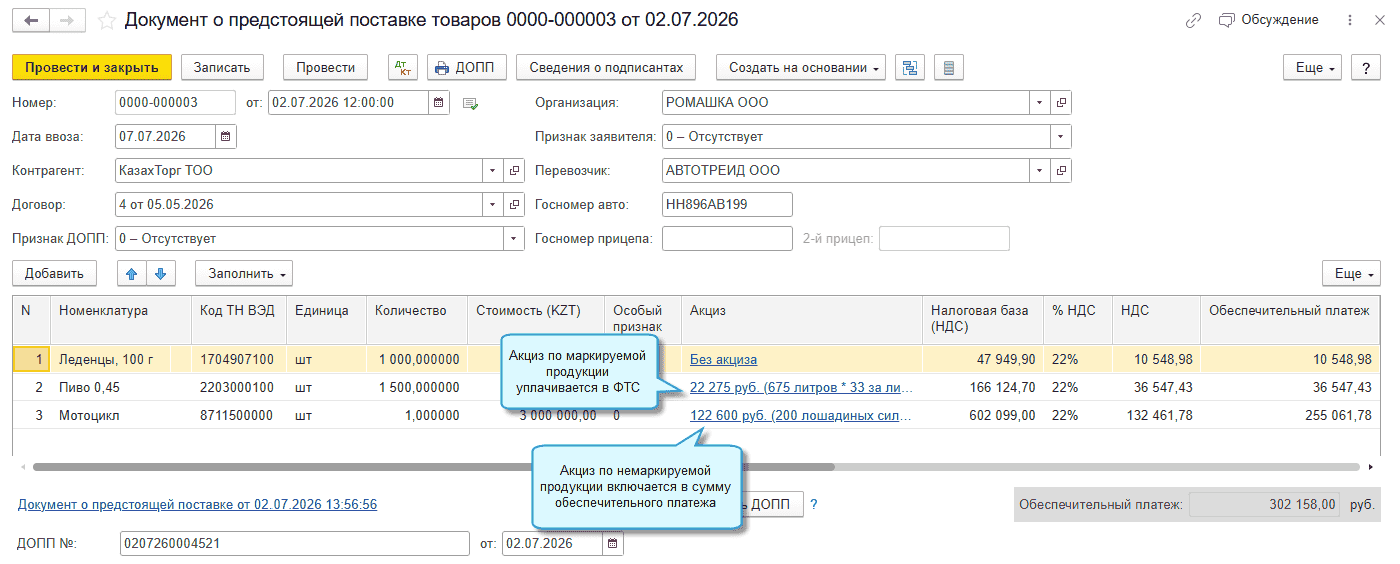Open Документ о предстоящей поставке link
Image resolution: width=1400 pixels, height=564 pixels.
197,505
